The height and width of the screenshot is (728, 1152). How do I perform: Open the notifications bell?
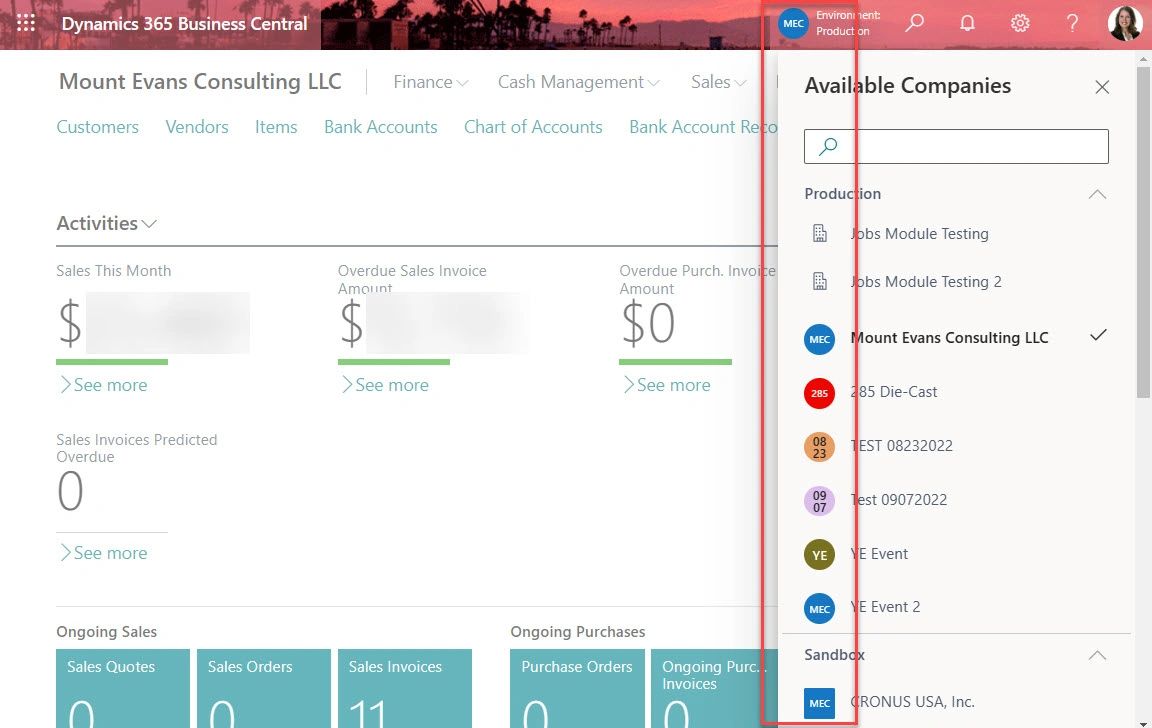(967, 23)
